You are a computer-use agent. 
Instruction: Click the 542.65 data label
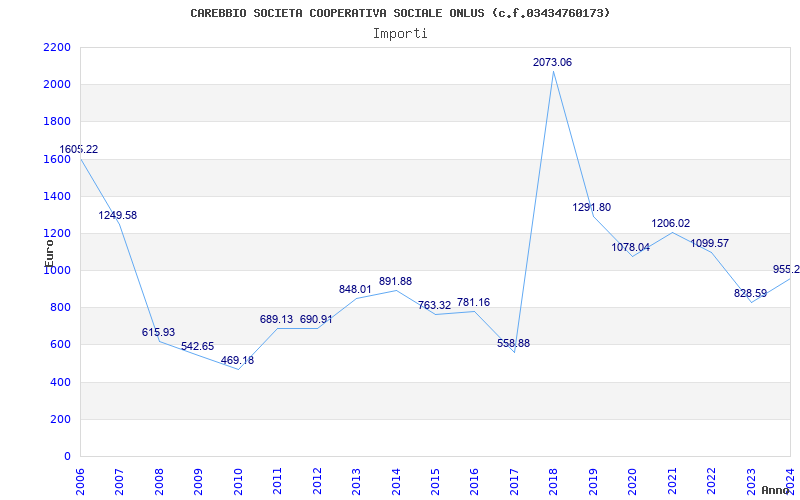point(197,346)
